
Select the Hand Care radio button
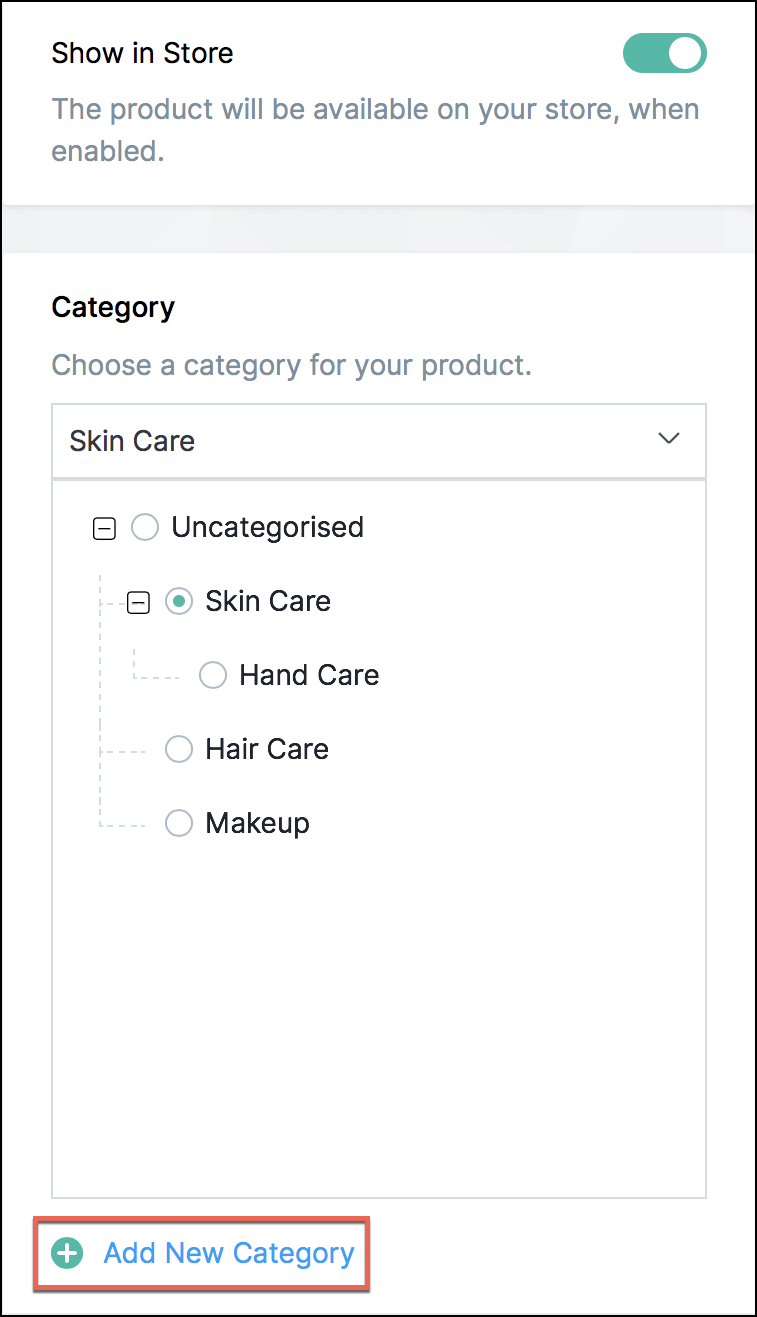click(x=213, y=675)
